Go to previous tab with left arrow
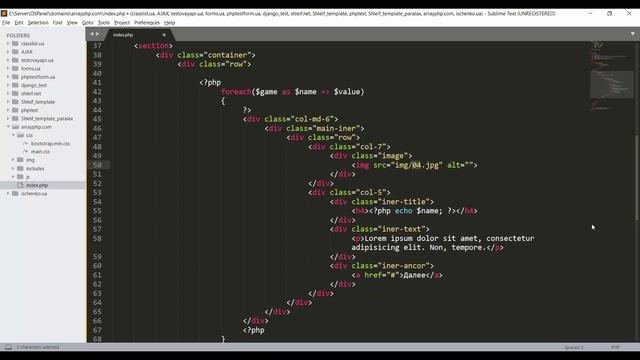Viewport: 640px width, 360px height. coord(92,34)
